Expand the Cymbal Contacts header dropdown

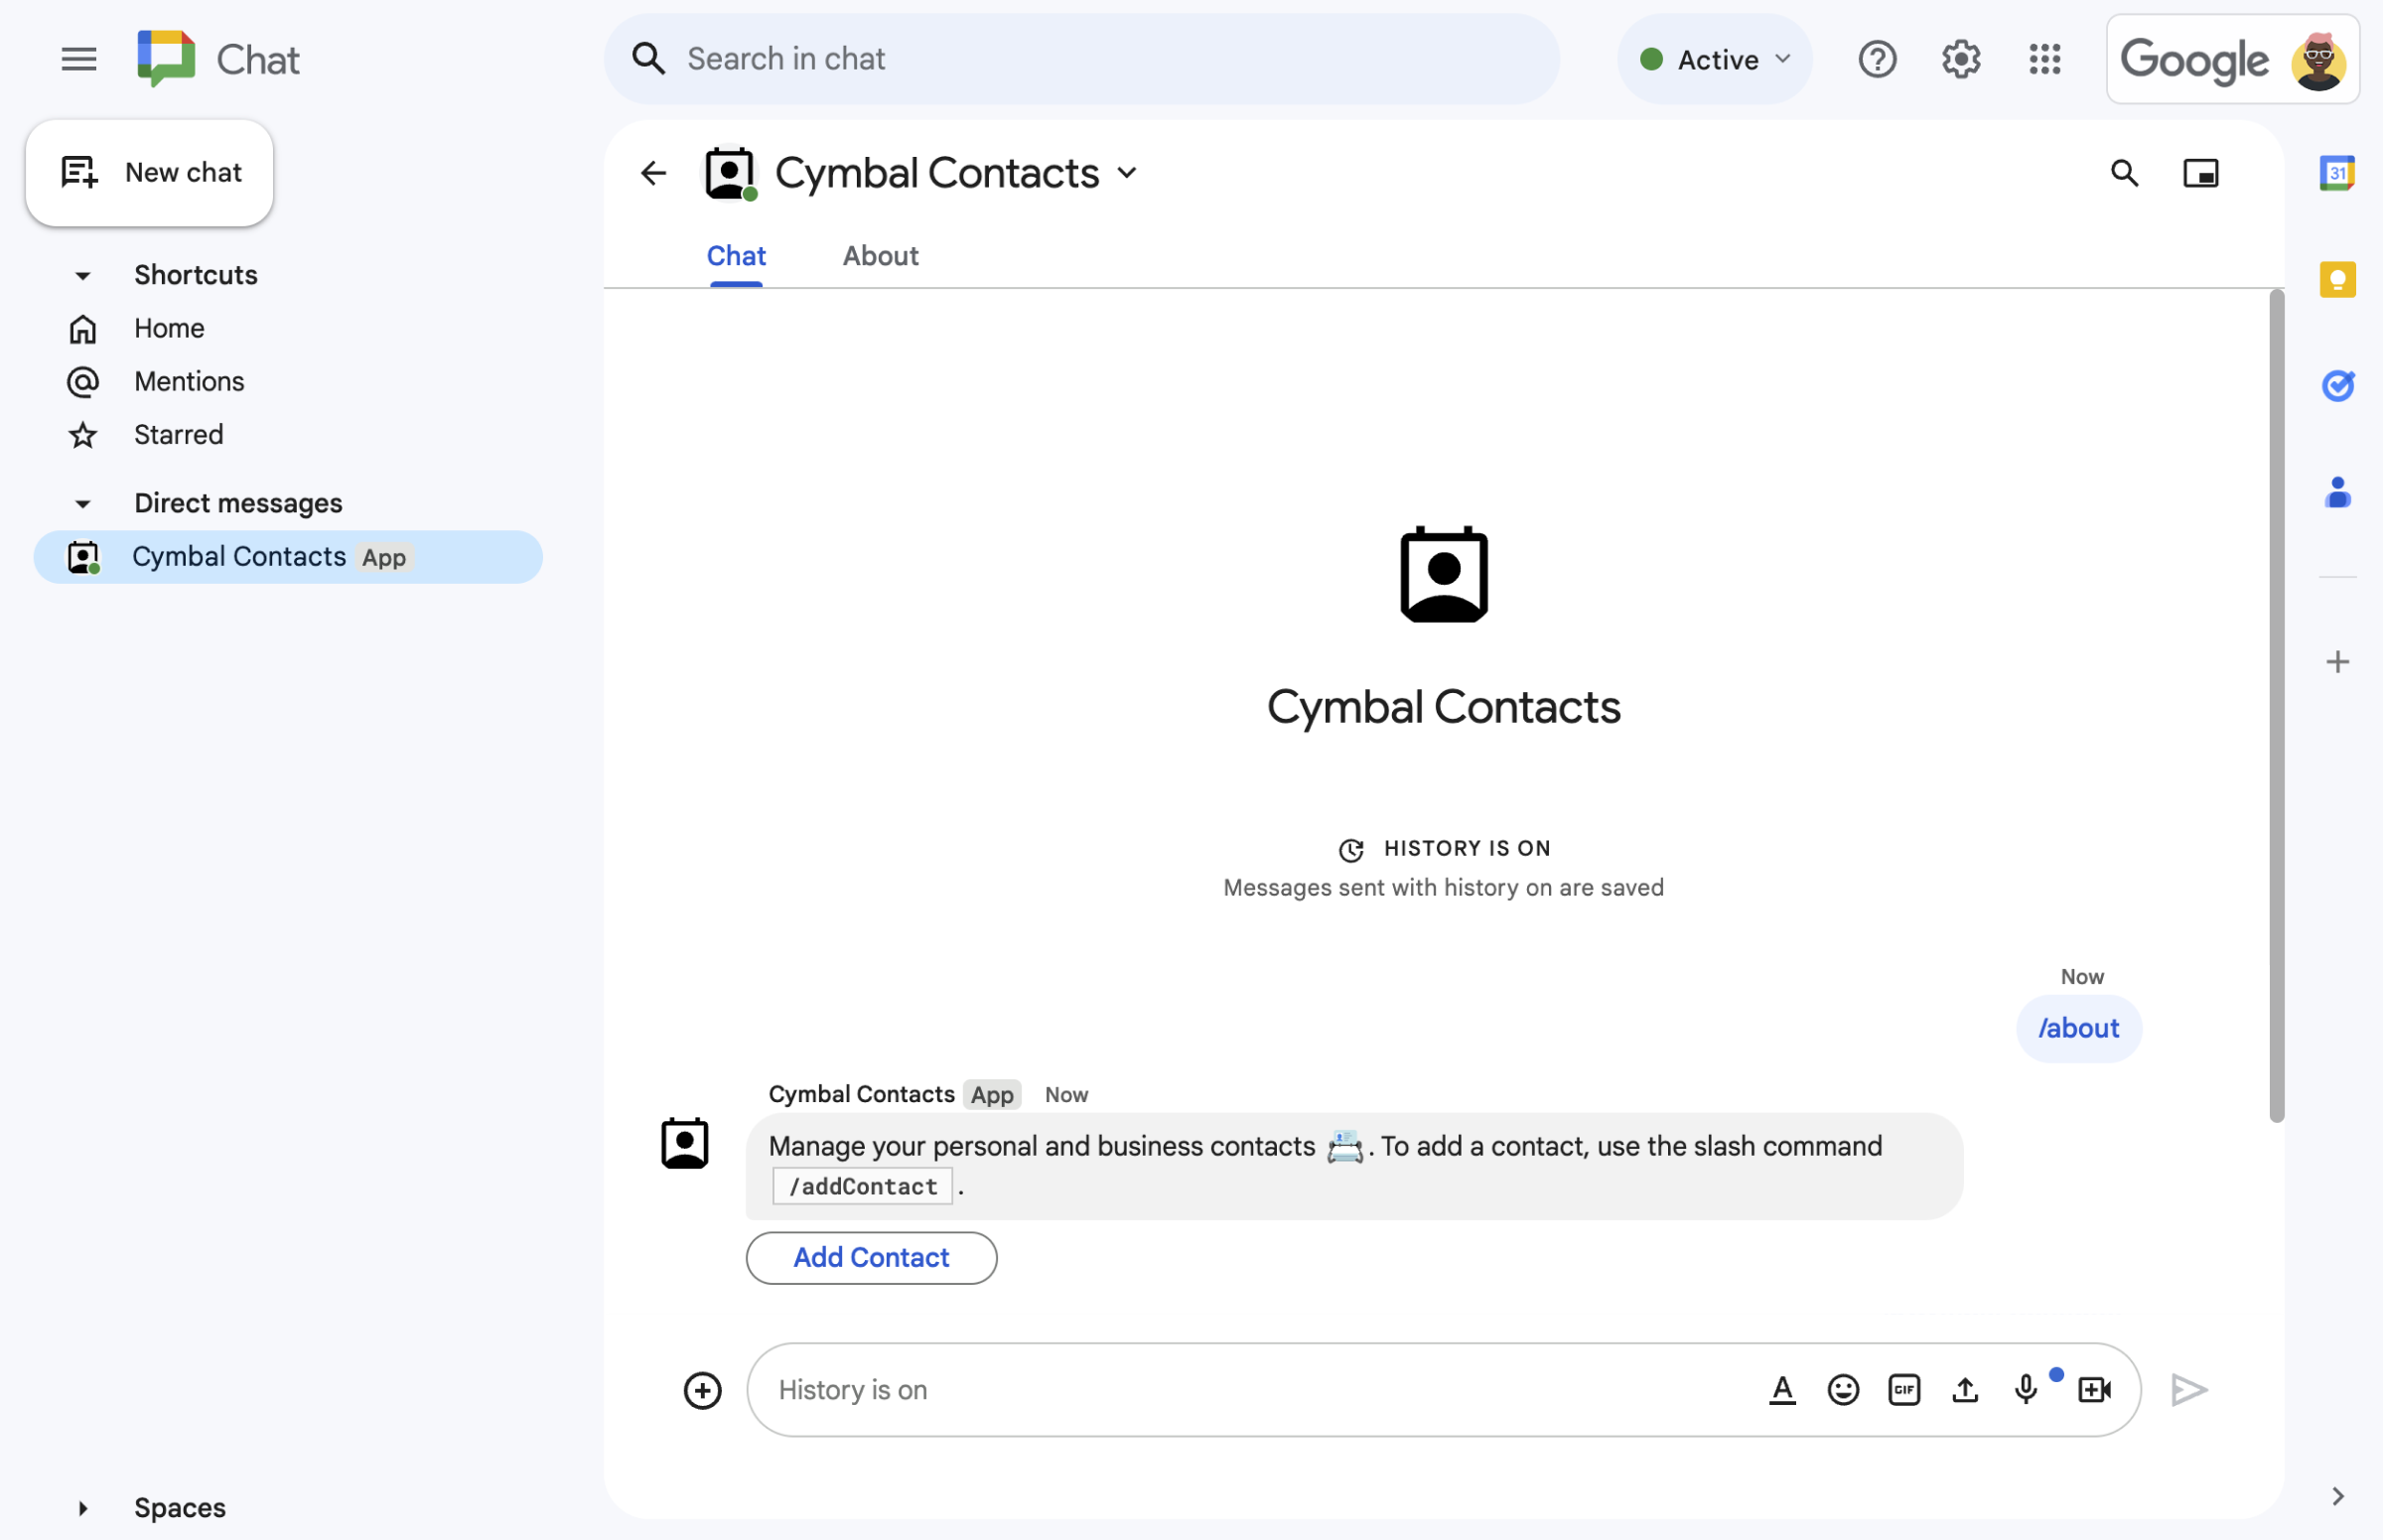coord(1129,170)
